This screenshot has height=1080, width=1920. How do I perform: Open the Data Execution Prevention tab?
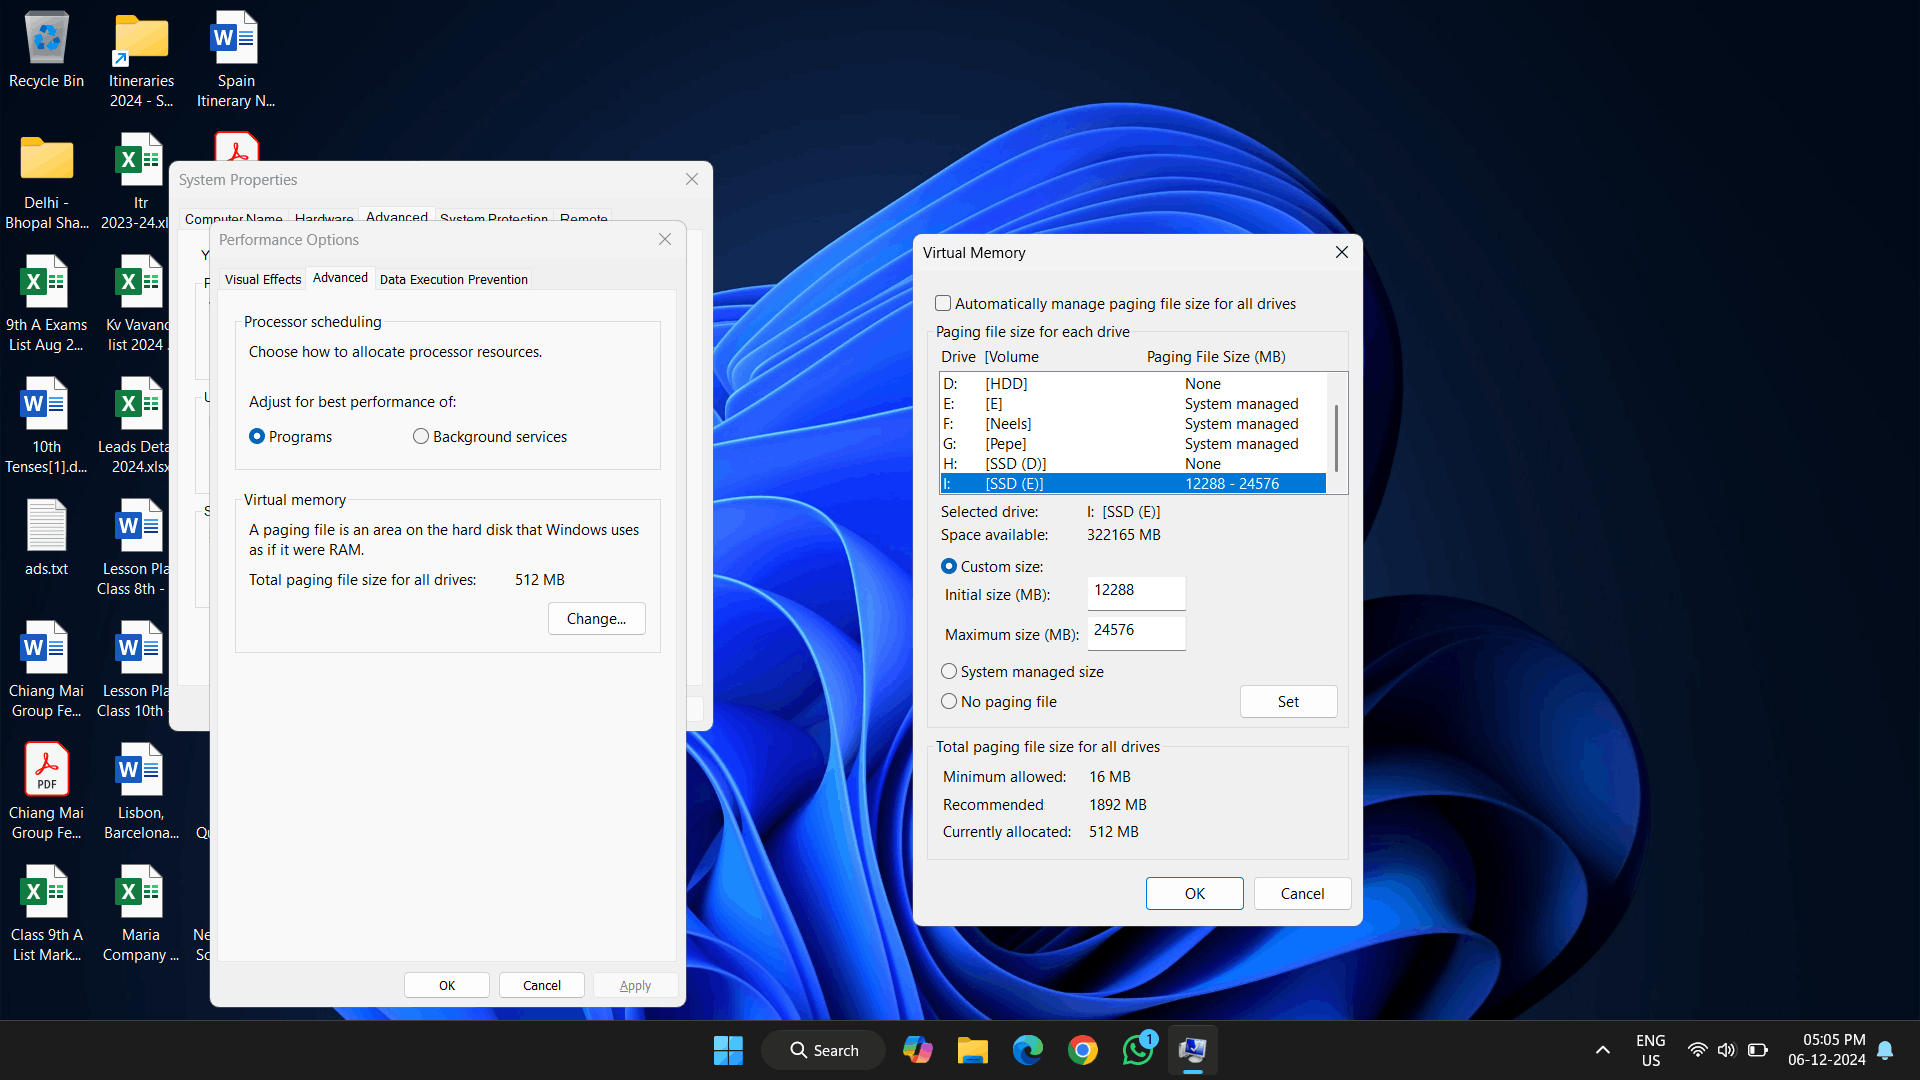[453, 279]
